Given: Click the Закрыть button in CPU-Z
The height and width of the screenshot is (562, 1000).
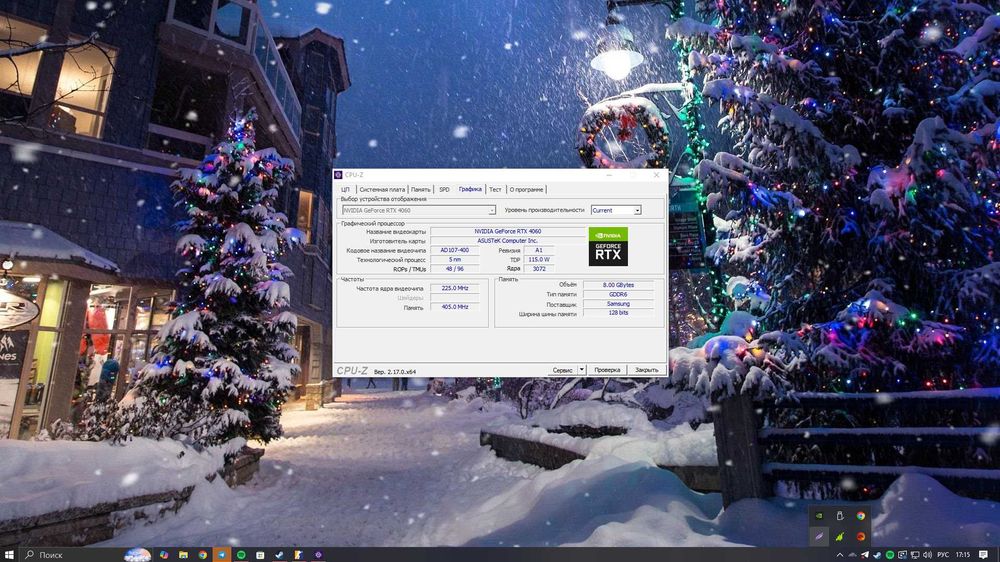Looking at the screenshot, I should (647, 370).
